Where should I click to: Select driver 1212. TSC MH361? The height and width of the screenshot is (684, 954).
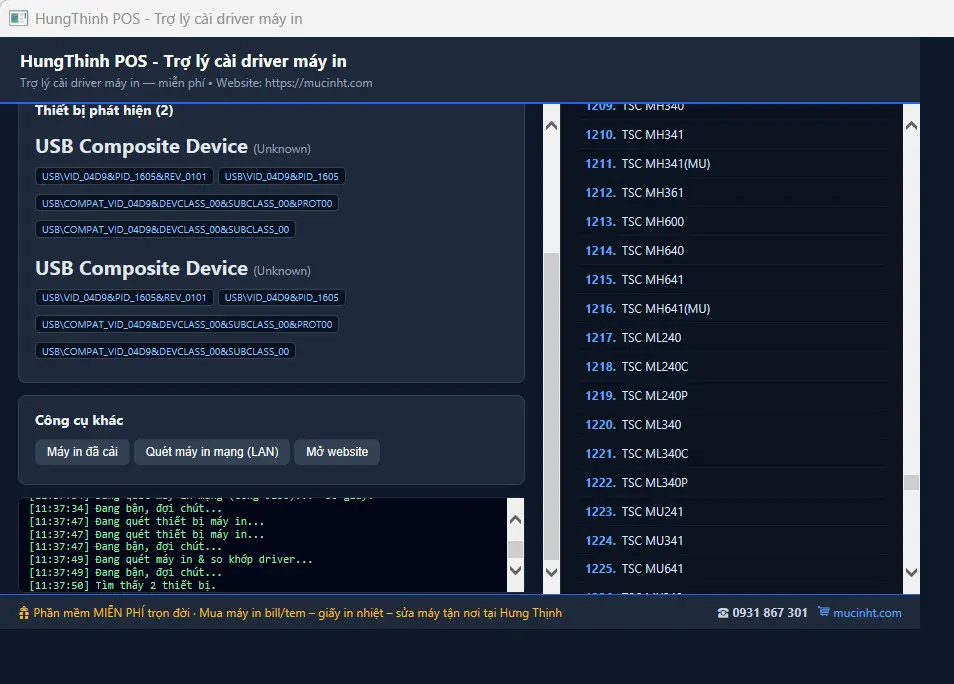pos(733,192)
